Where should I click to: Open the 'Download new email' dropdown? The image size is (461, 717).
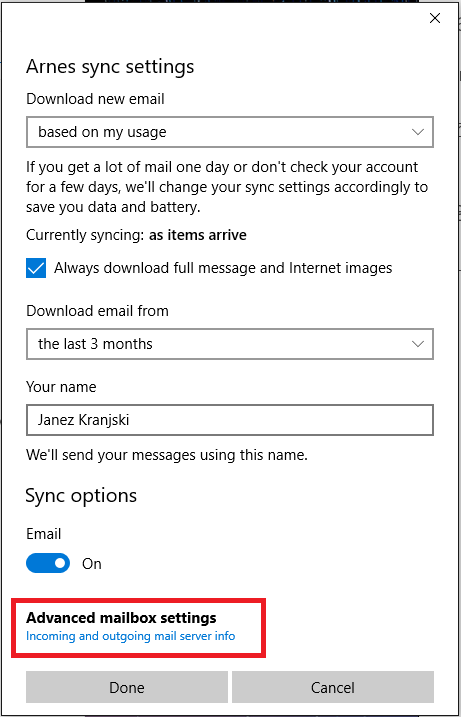(230, 132)
